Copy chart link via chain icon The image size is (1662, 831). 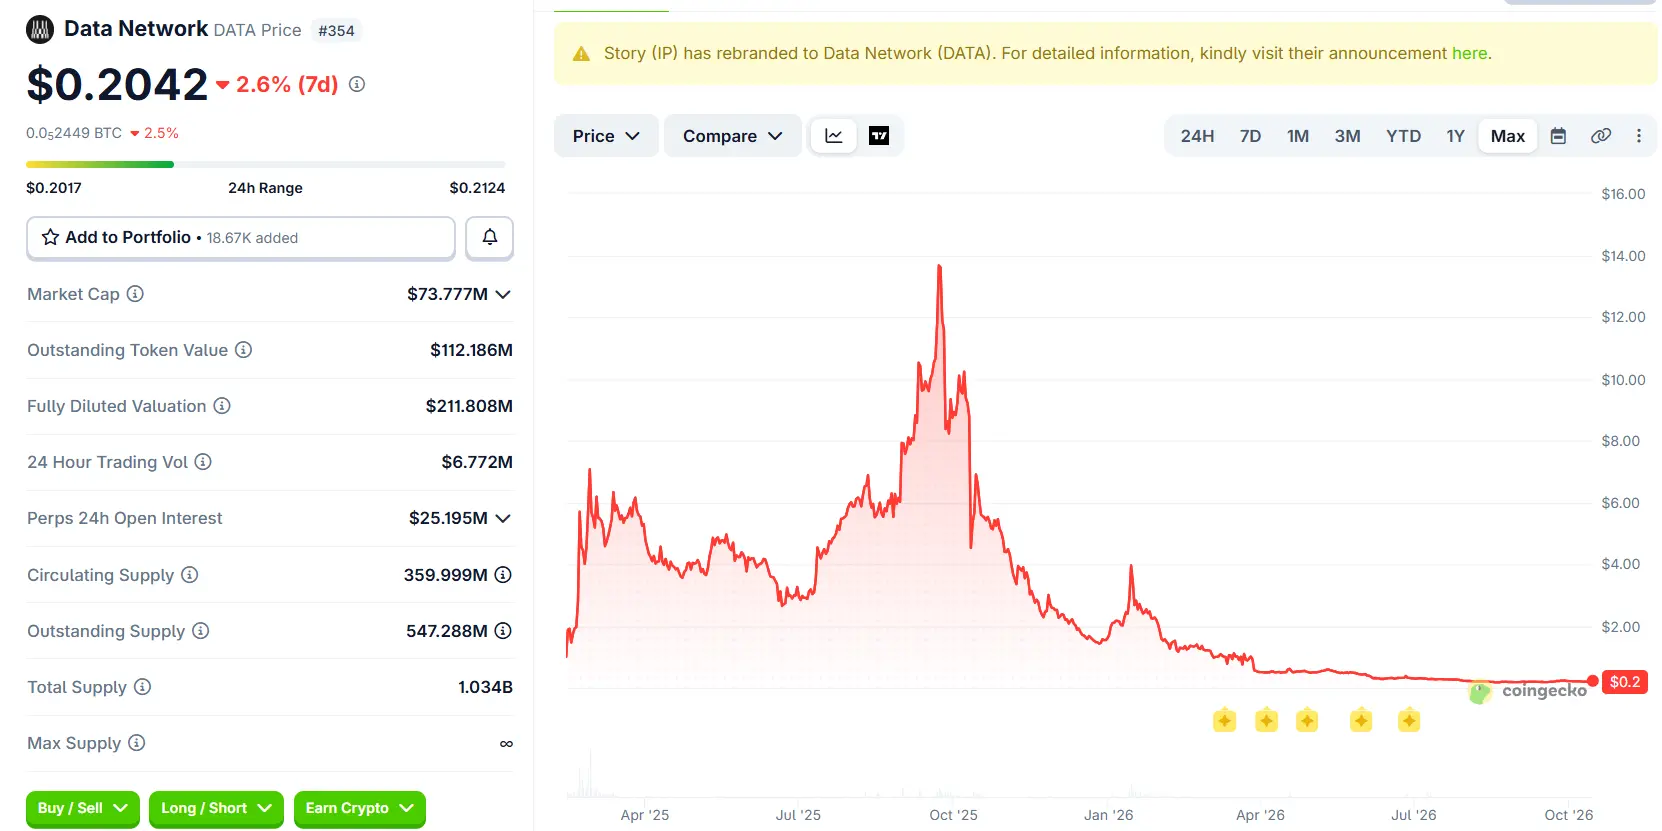1601,136
